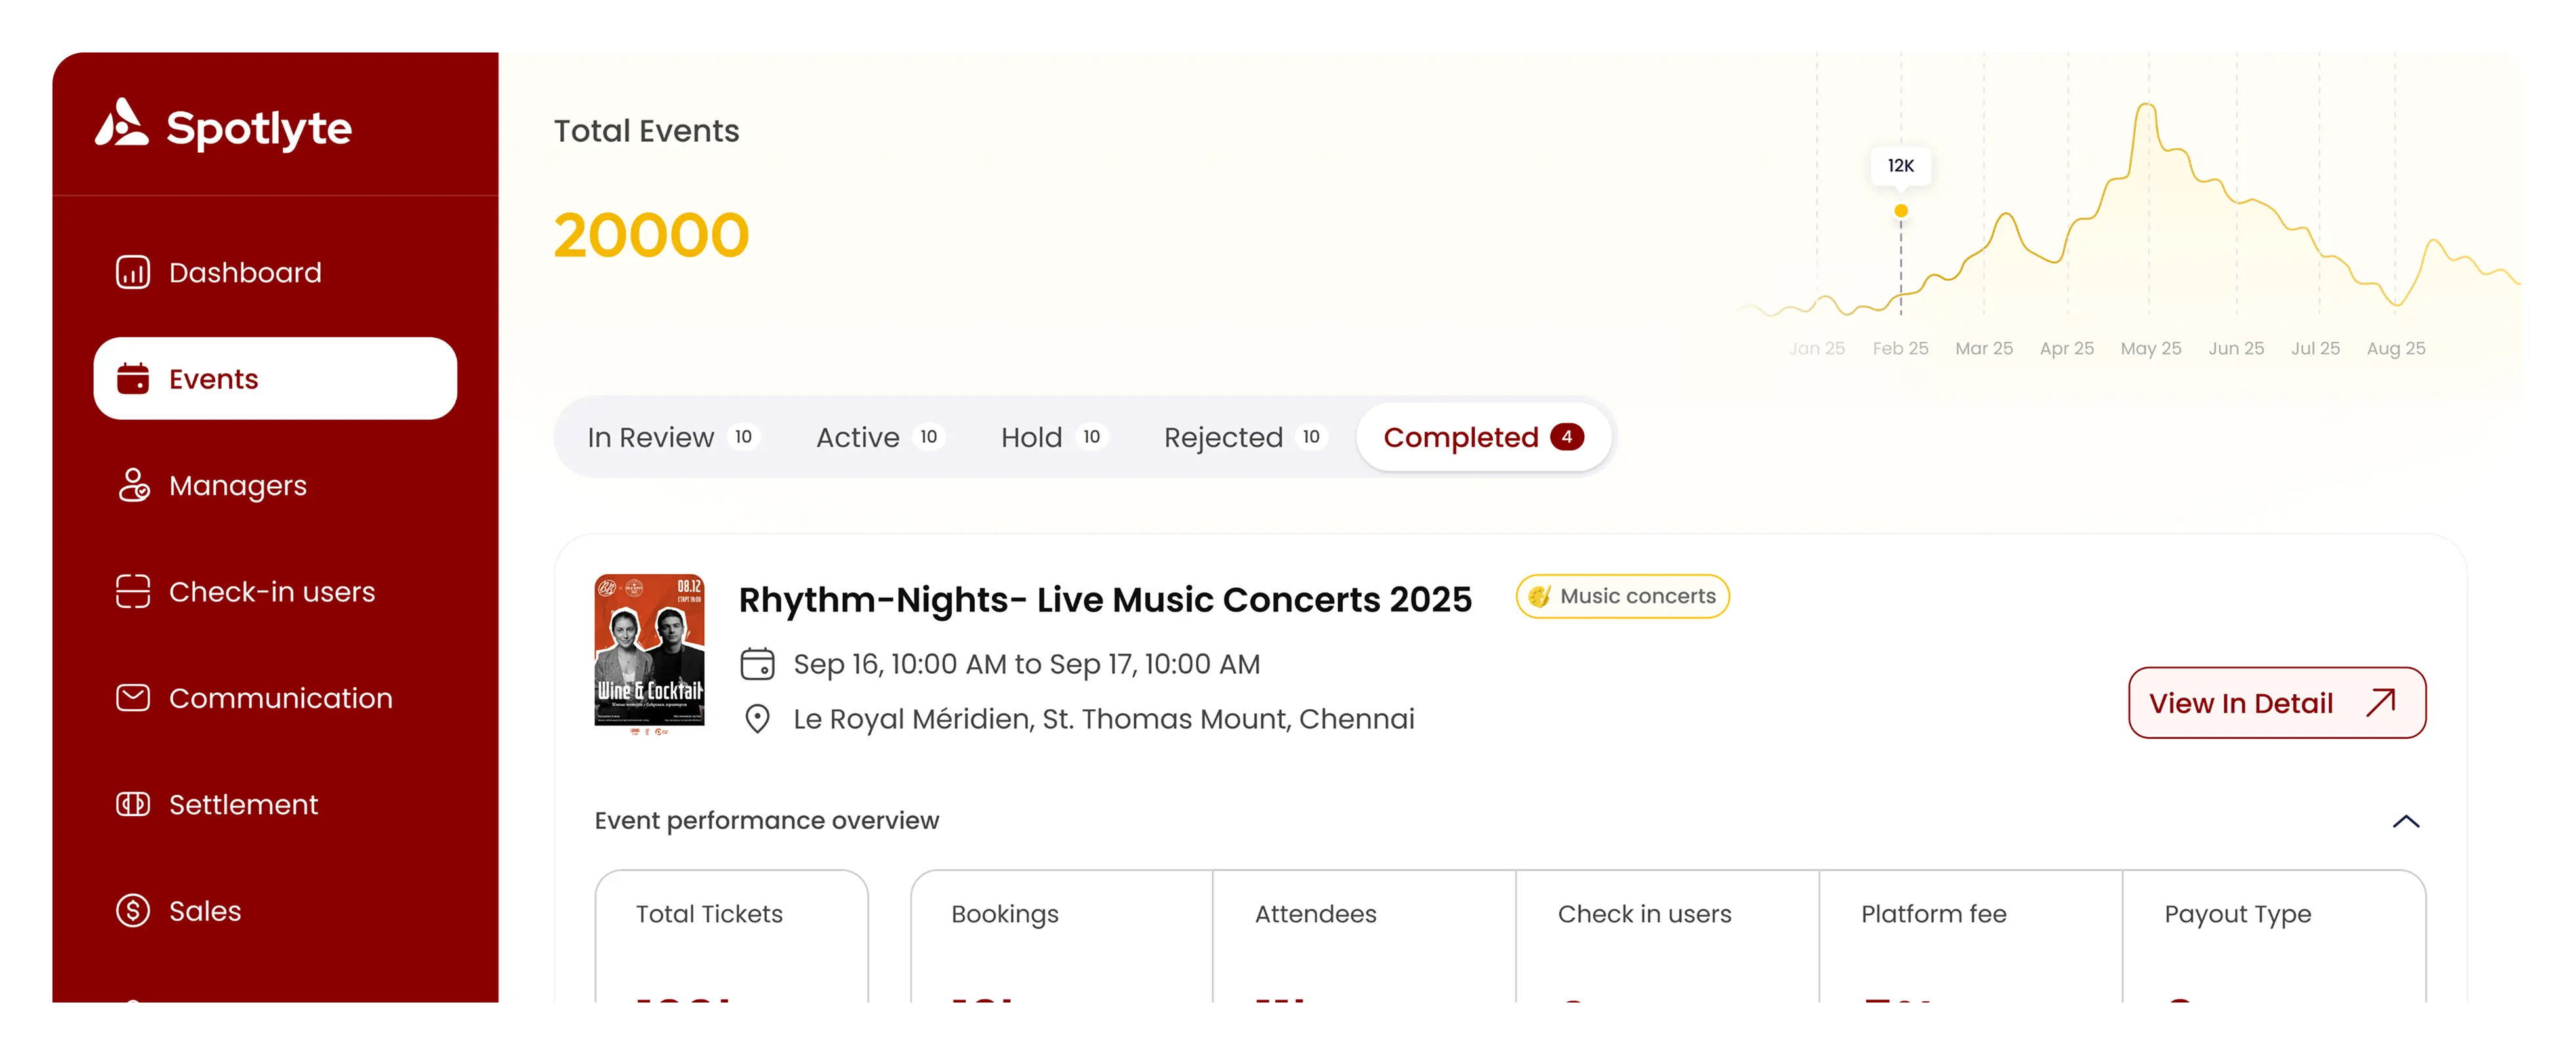Switch to the In Review tab

[672, 438]
